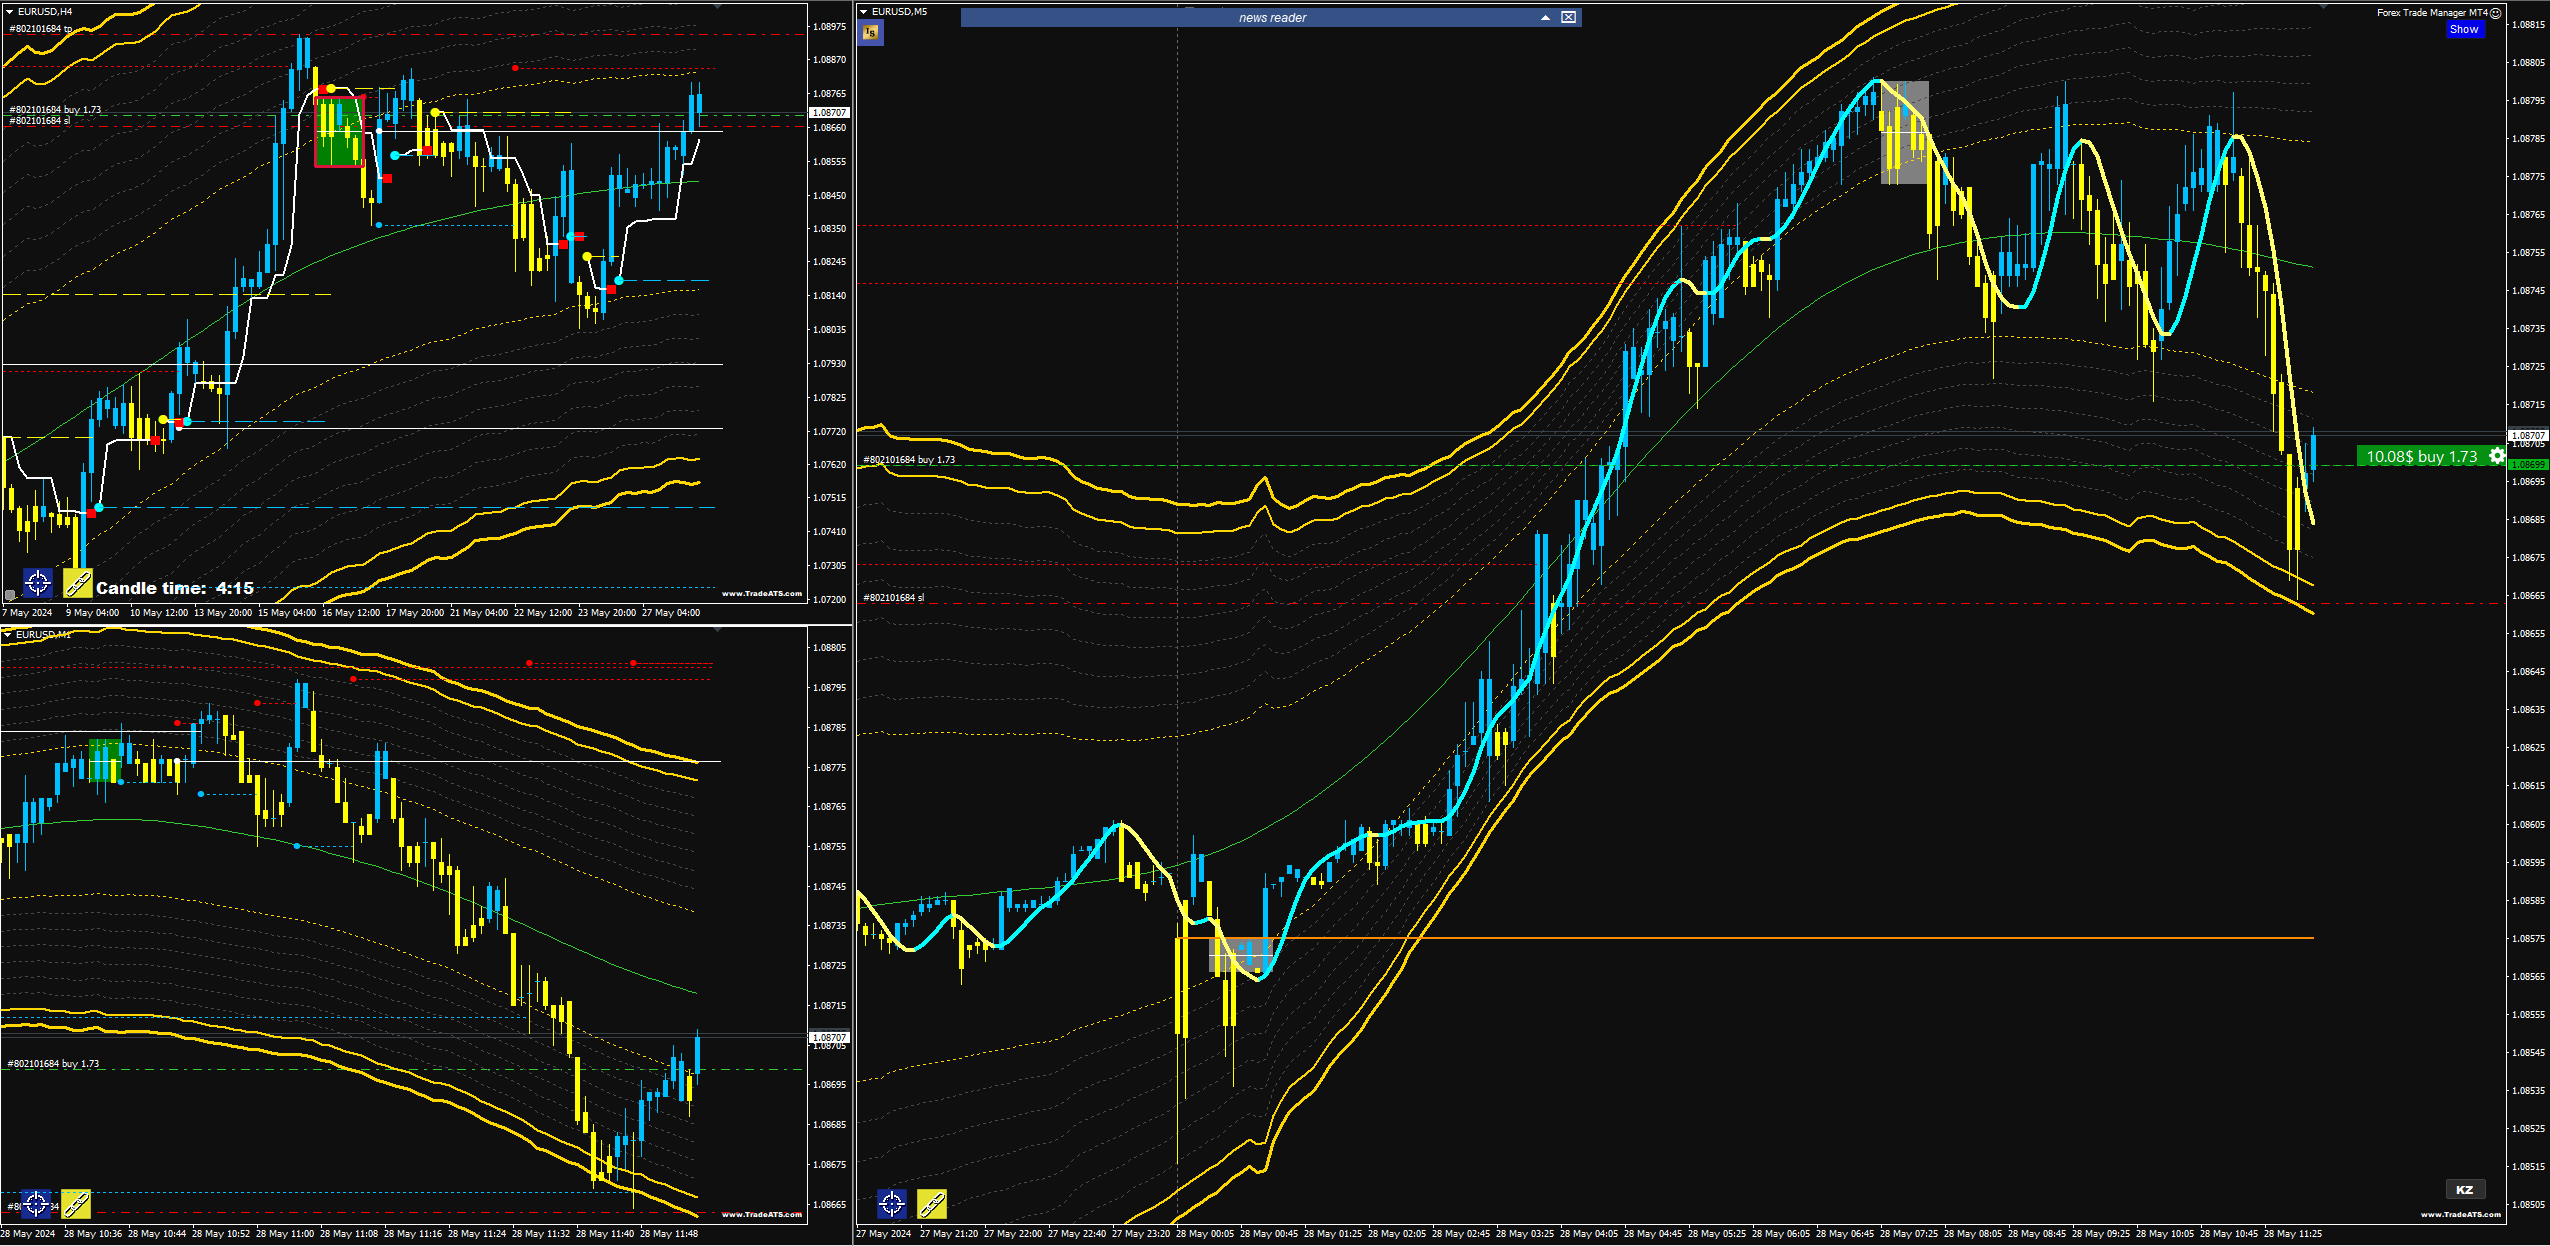This screenshot has height=1246, width=2550.
Task: Open the gear settings on the buy order label
Action: 2496,456
